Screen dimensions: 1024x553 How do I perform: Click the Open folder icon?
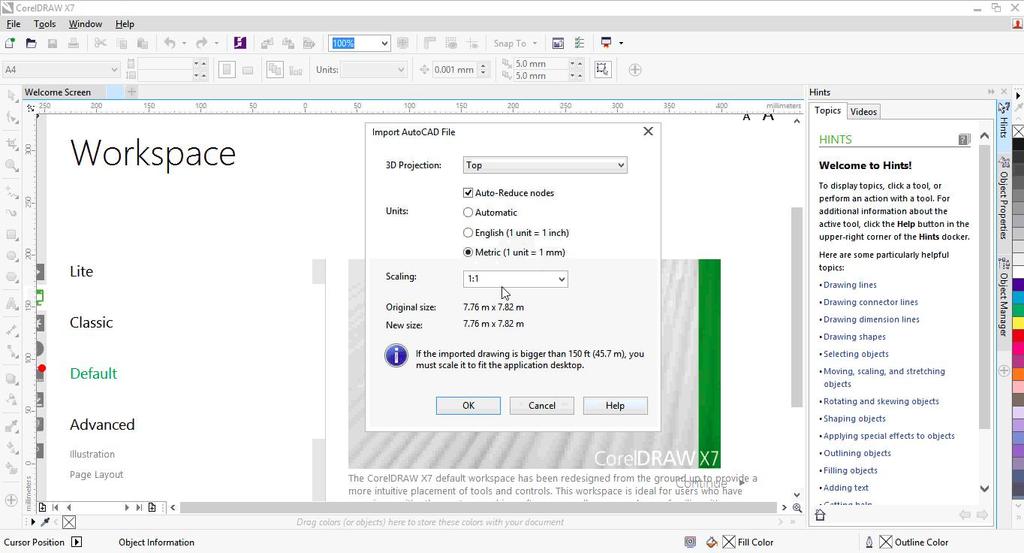tap(31, 43)
